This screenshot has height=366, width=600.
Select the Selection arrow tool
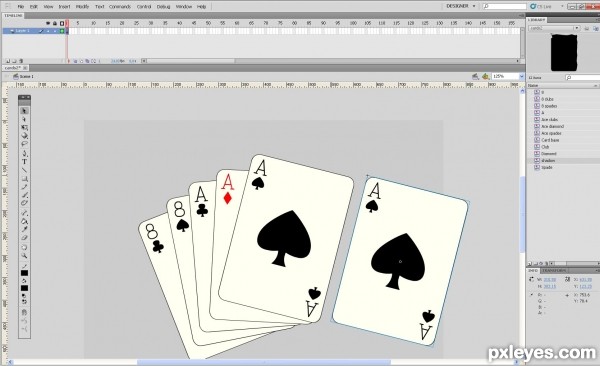coord(24,111)
